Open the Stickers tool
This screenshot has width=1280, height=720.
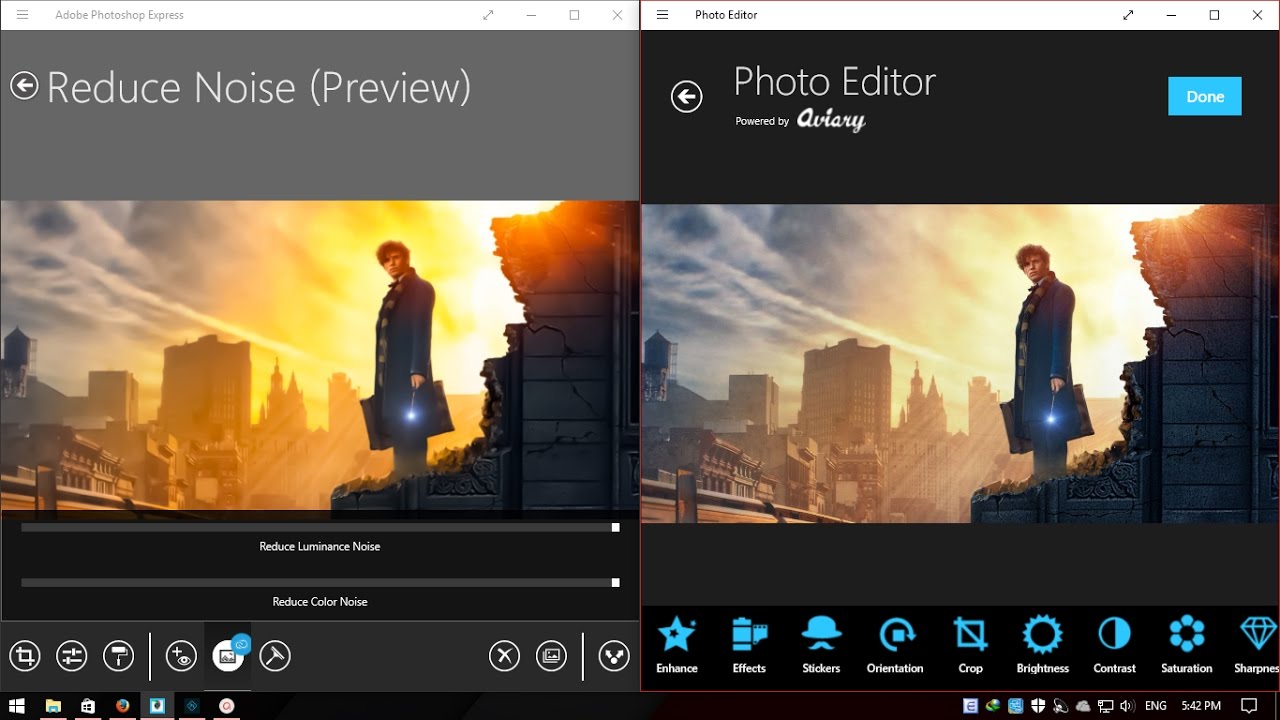[x=821, y=645]
